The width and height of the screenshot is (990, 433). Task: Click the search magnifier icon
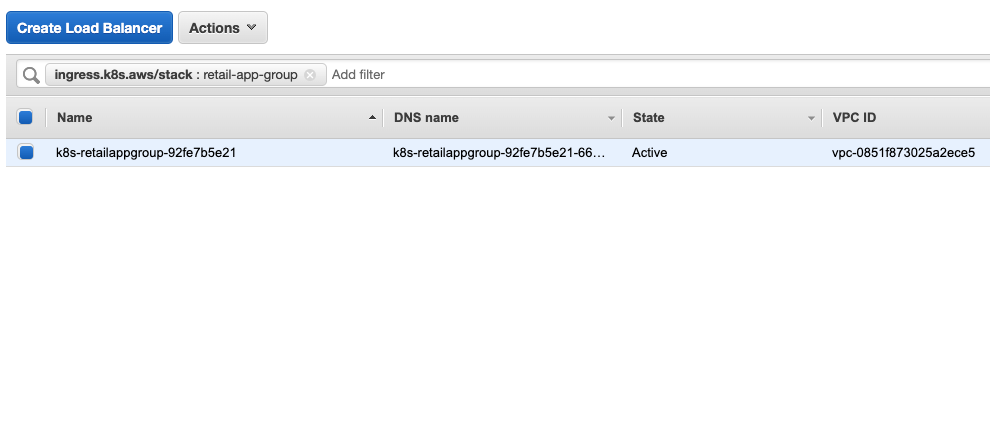pos(31,75)
